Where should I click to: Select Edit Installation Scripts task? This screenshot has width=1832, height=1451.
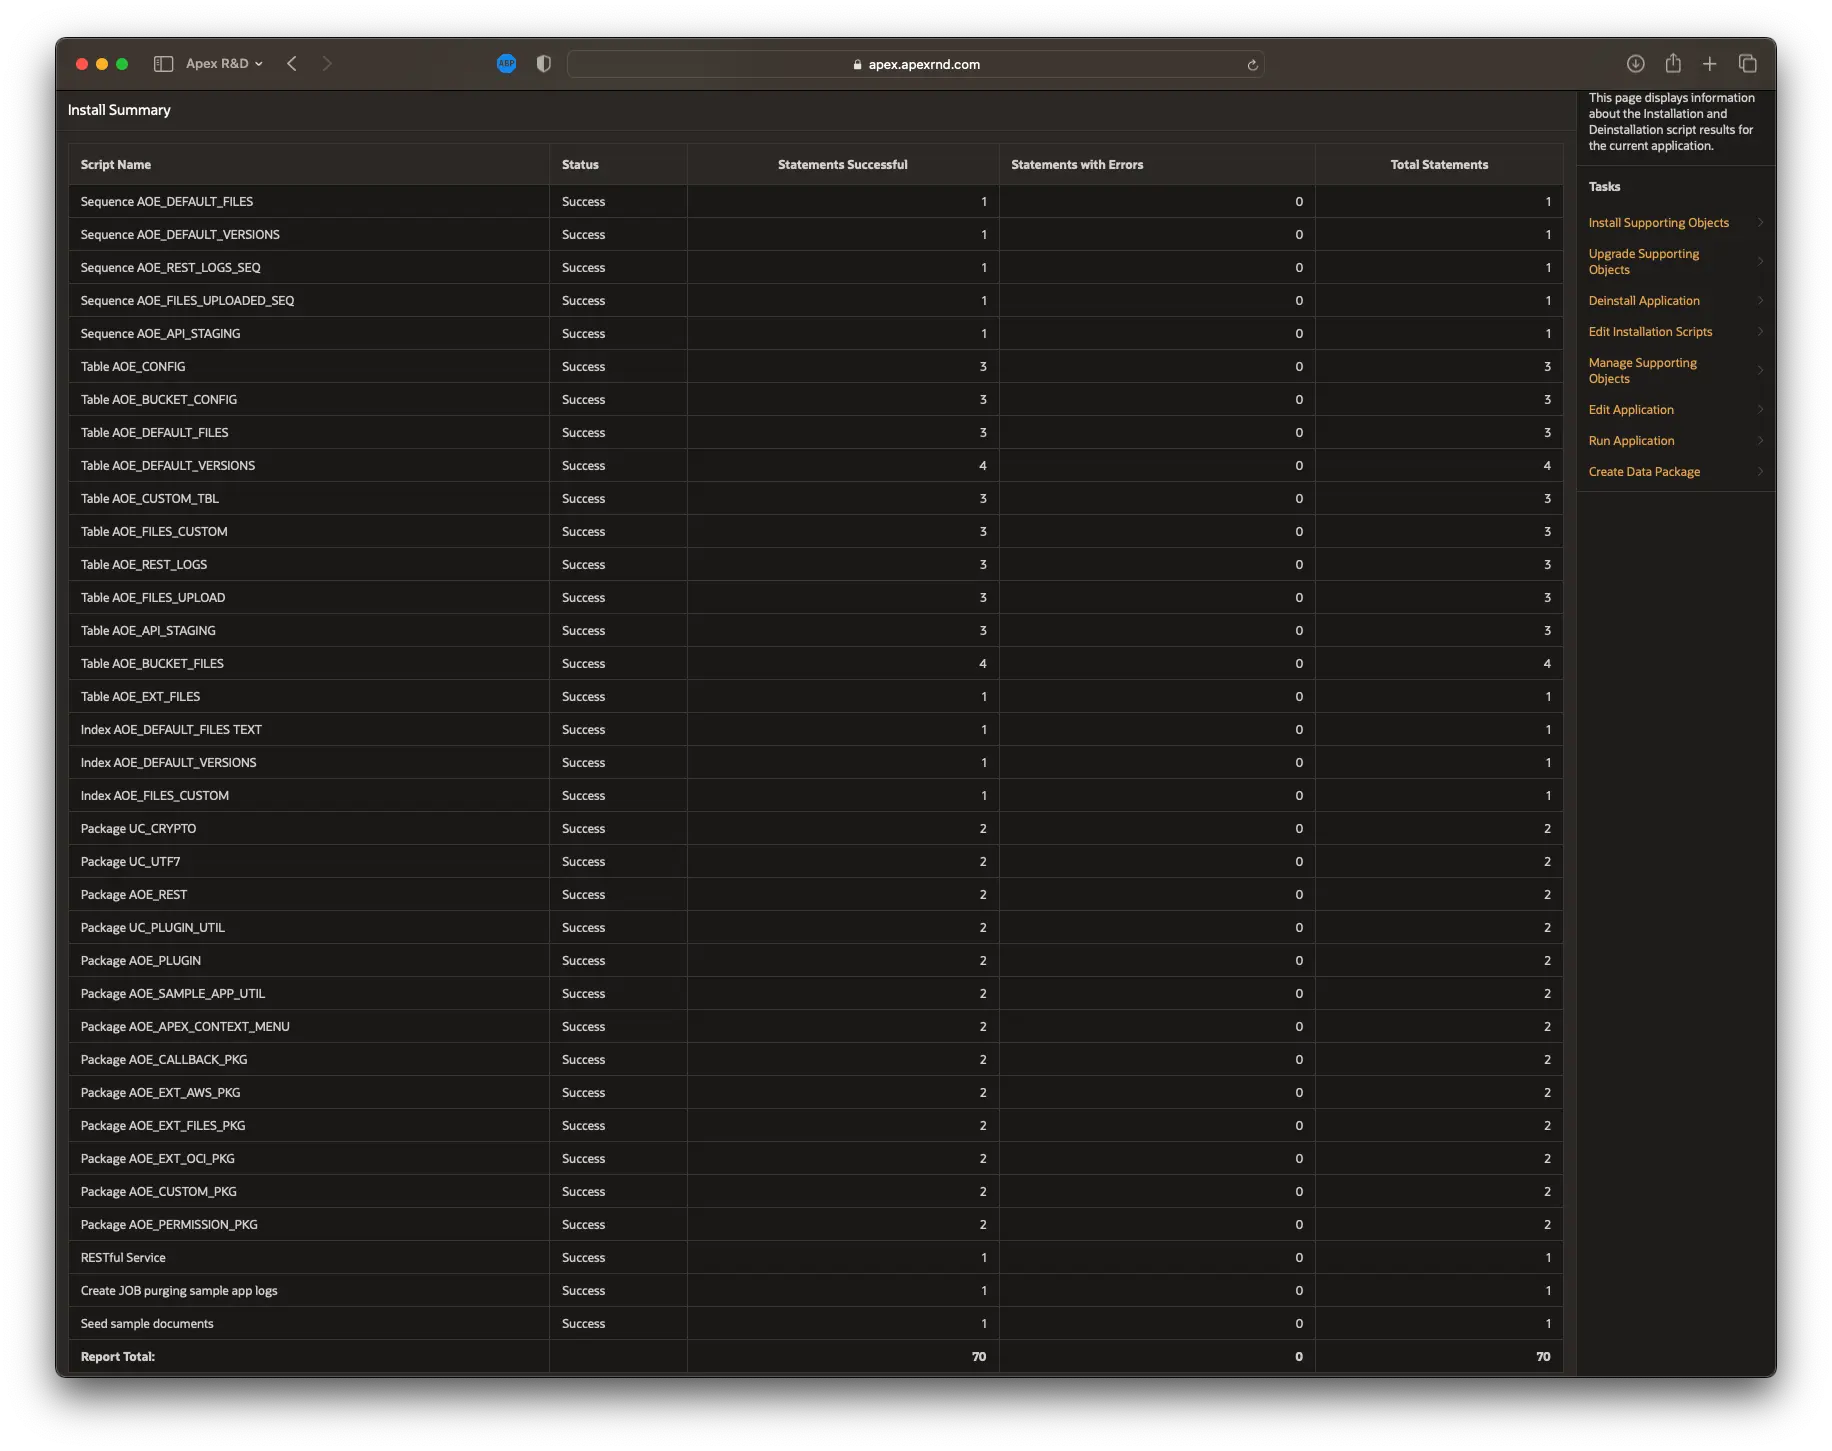tap(1650, 332)
